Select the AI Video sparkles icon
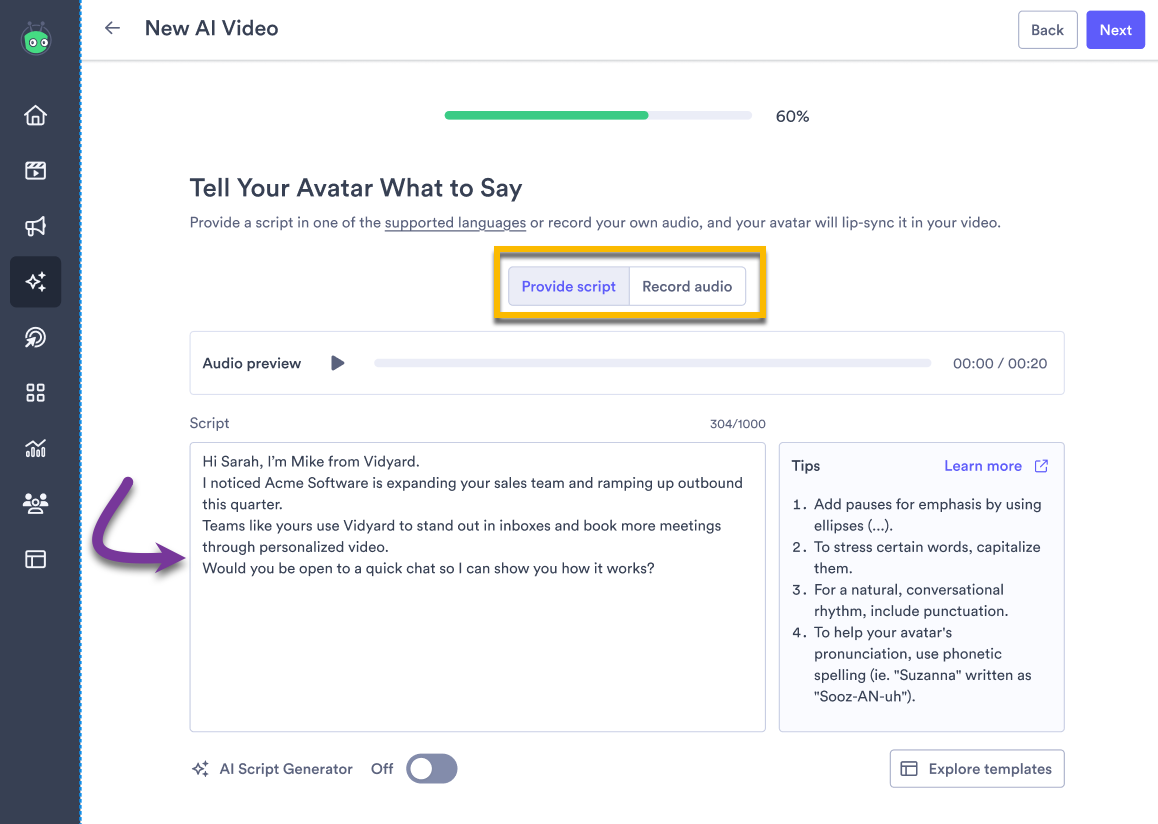Image resolution: width=1158 pixels, height=824 pixels. (35, 282)
